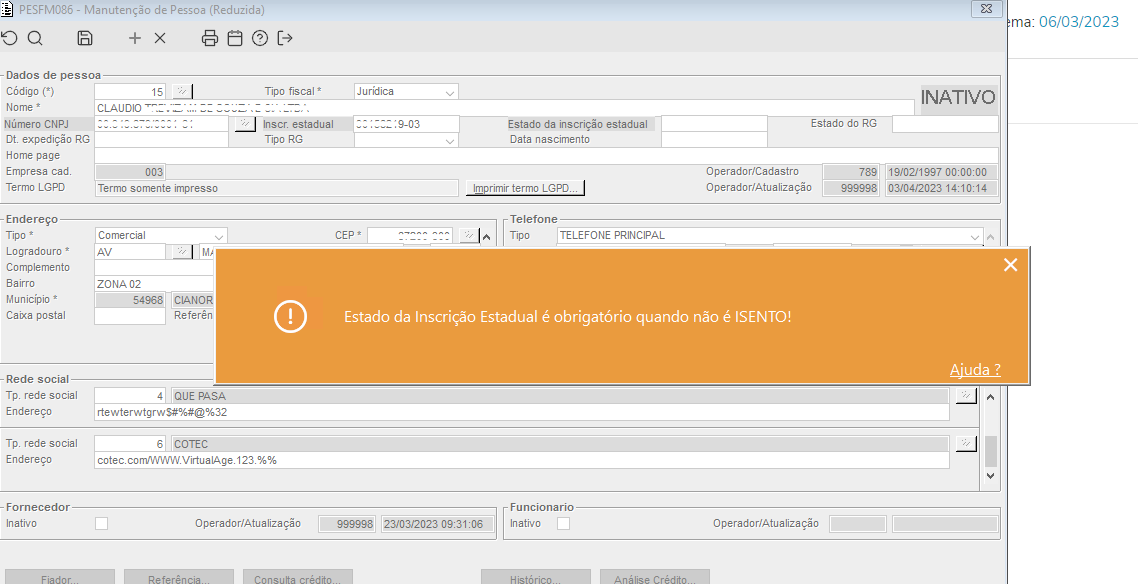Click Estado da inscrição estadual field
1138x584 pixels.
click(714, 124)
